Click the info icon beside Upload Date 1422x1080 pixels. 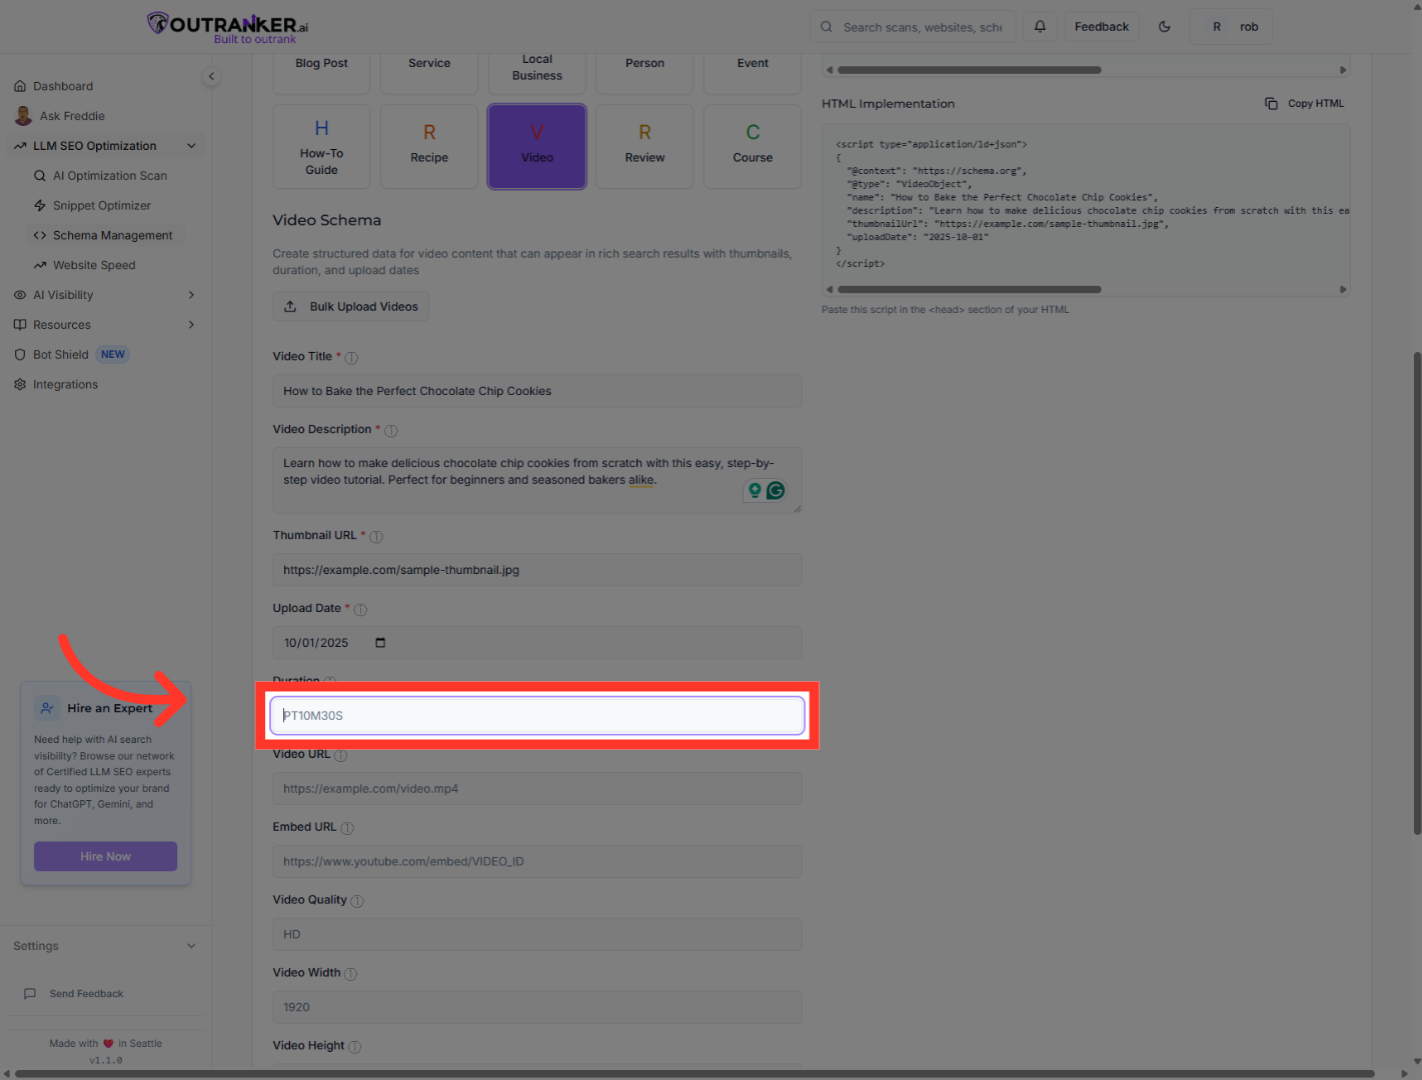360,610
